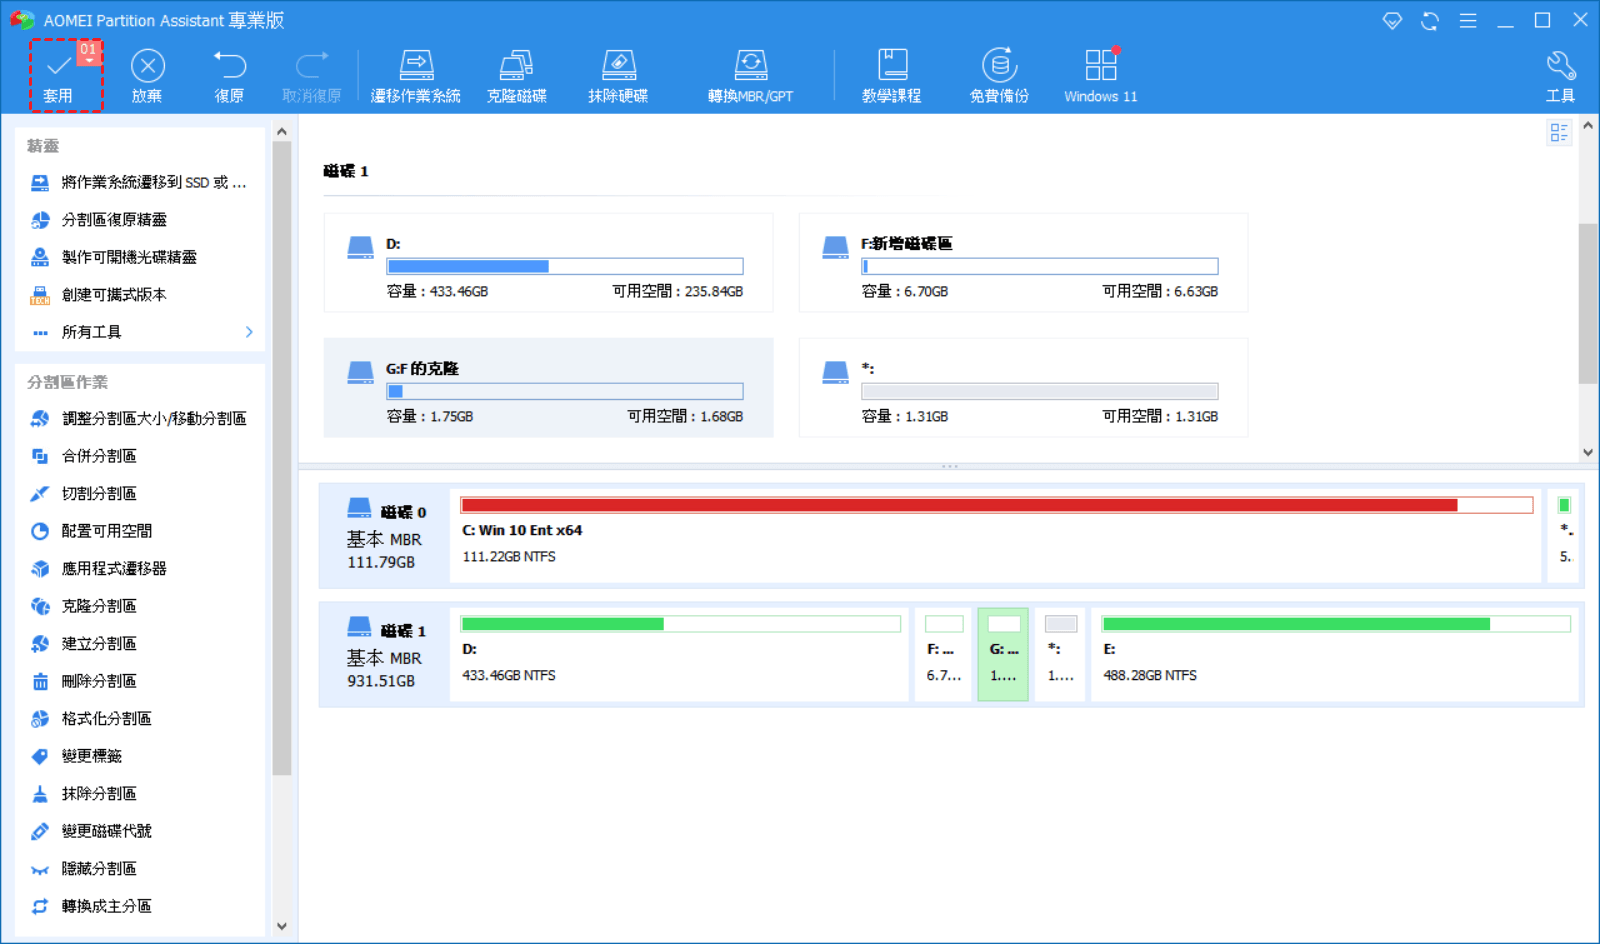Screen dimensions: 1600x944
Task: Click sidebar scrollbar up arrow
Action: pyautogui.click(x=282, y=132)
